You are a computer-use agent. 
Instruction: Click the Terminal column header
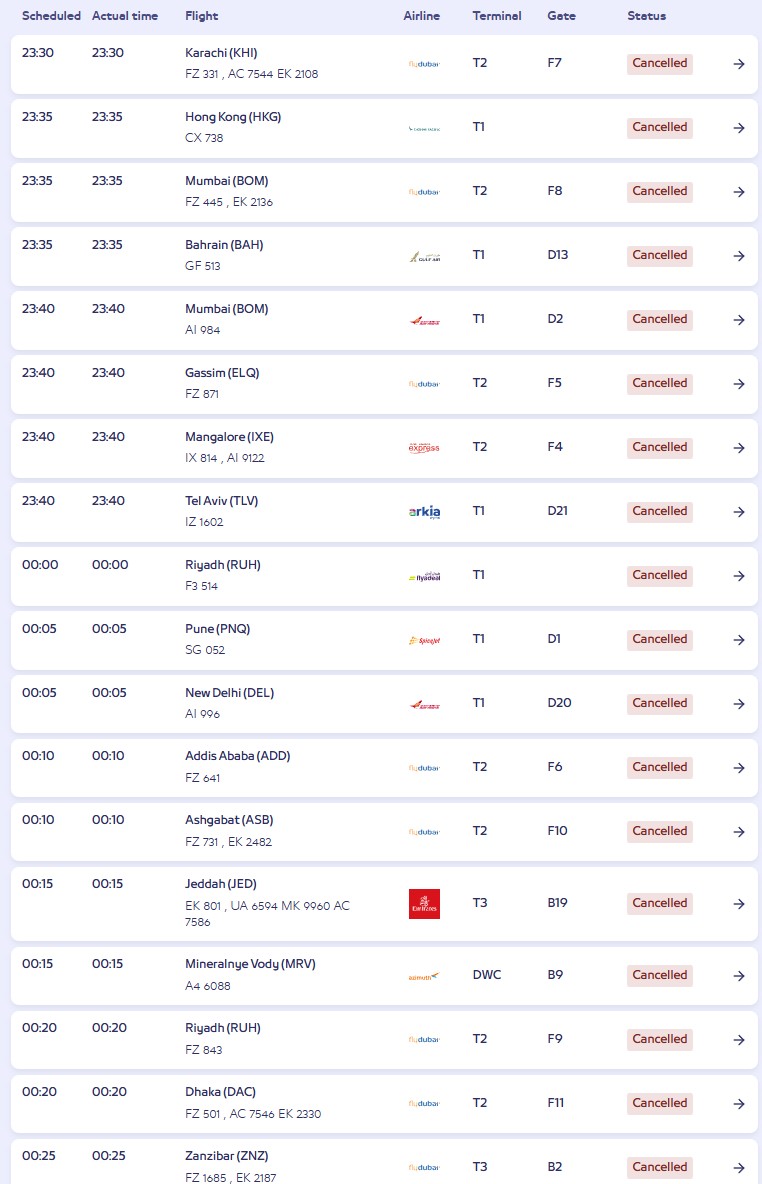click(497, 16)
